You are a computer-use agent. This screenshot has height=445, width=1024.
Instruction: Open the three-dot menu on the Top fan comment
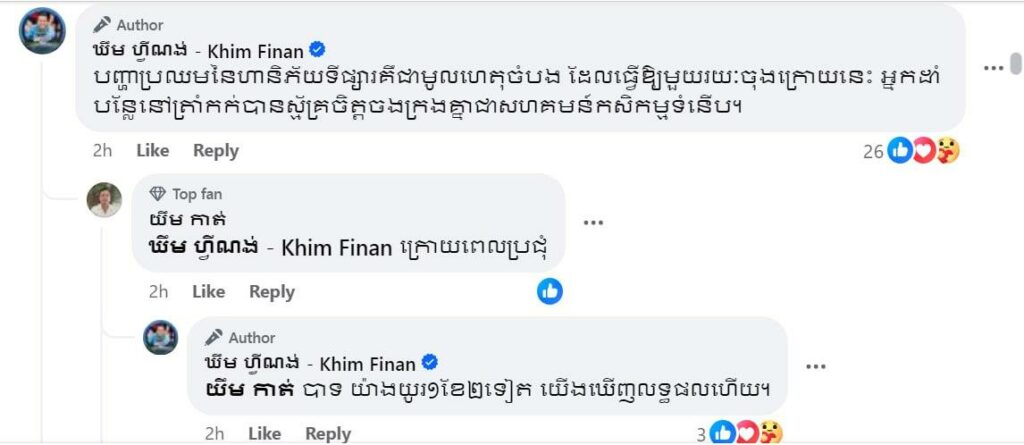click(x=593, y=222)
